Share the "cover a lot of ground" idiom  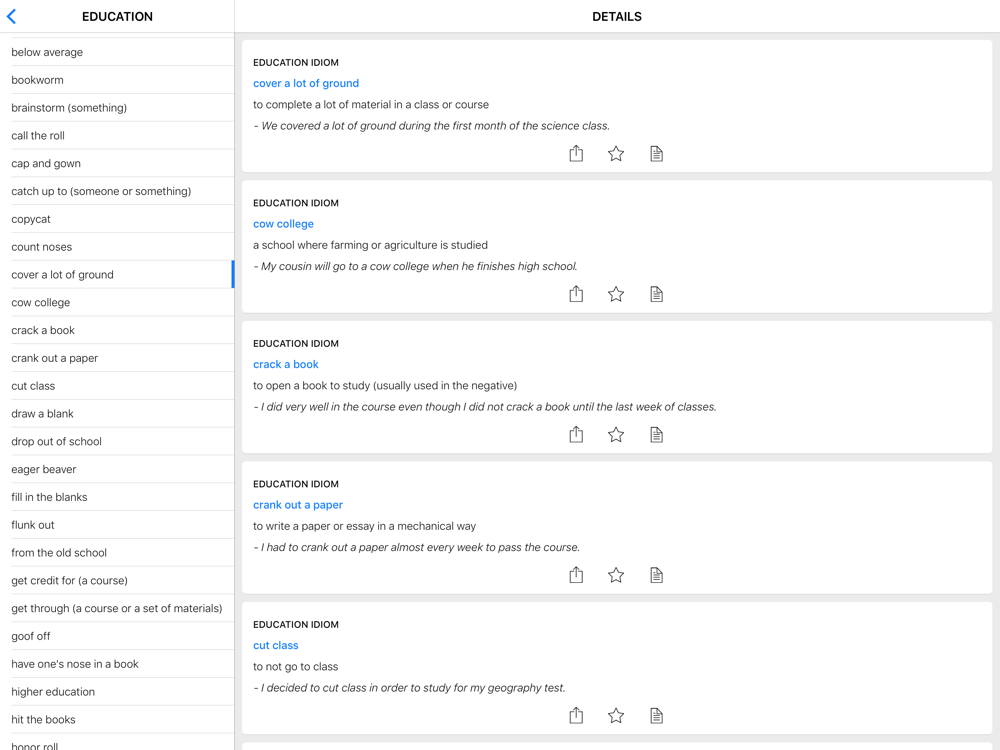[x=576, y=153]
